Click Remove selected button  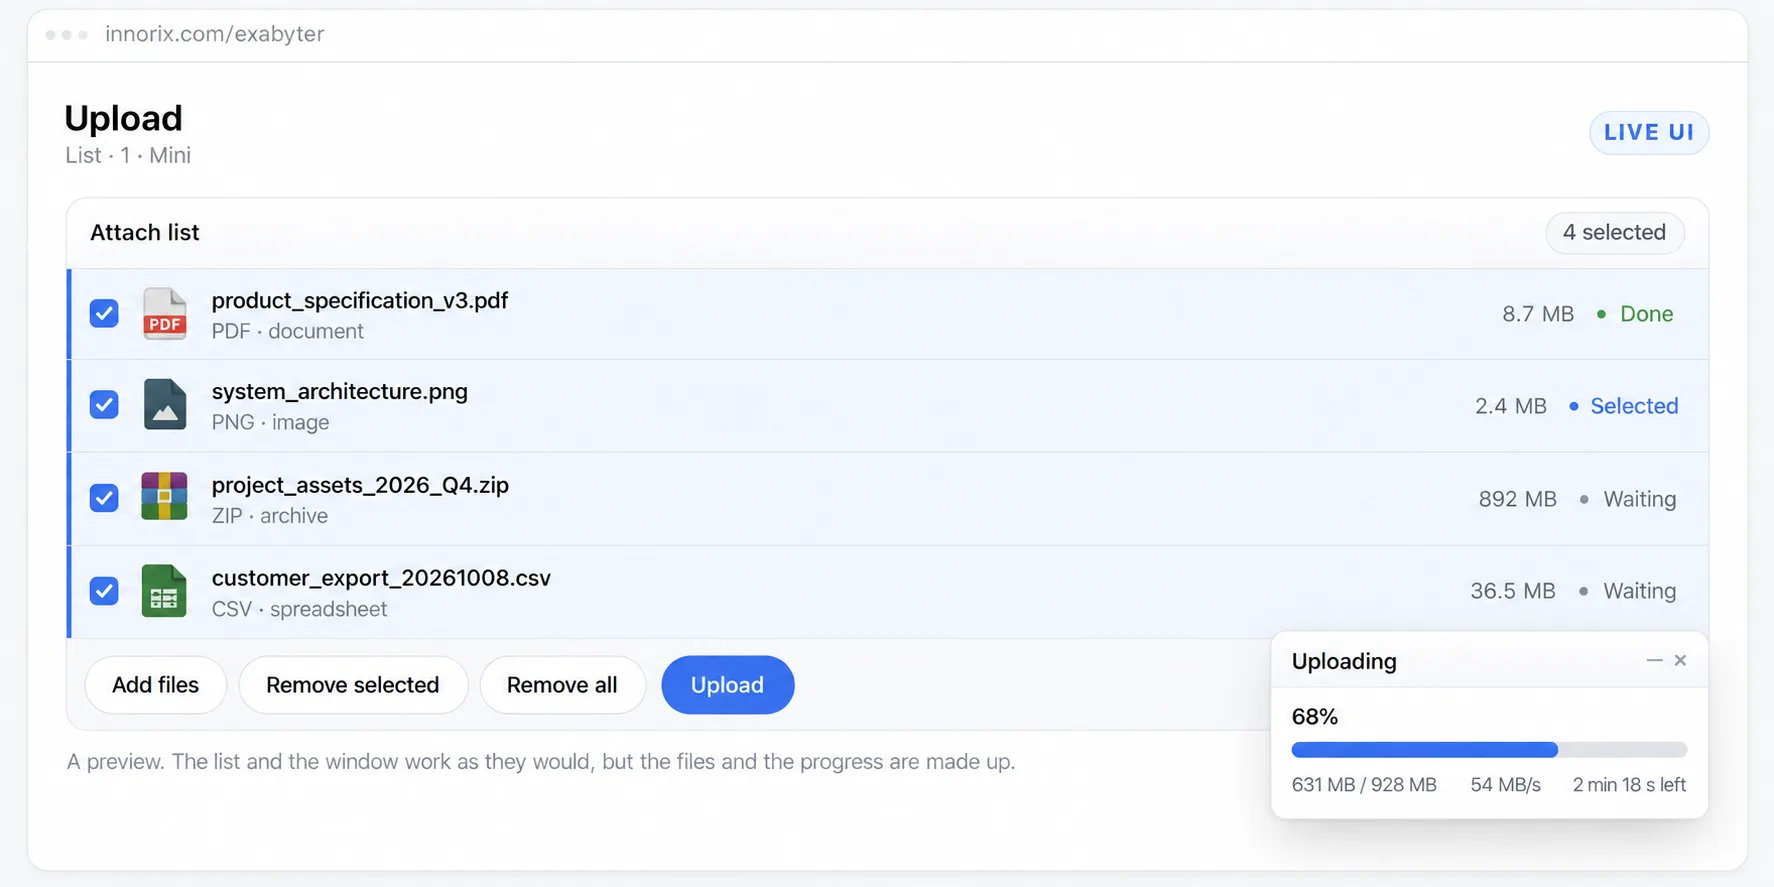(353, 685)
